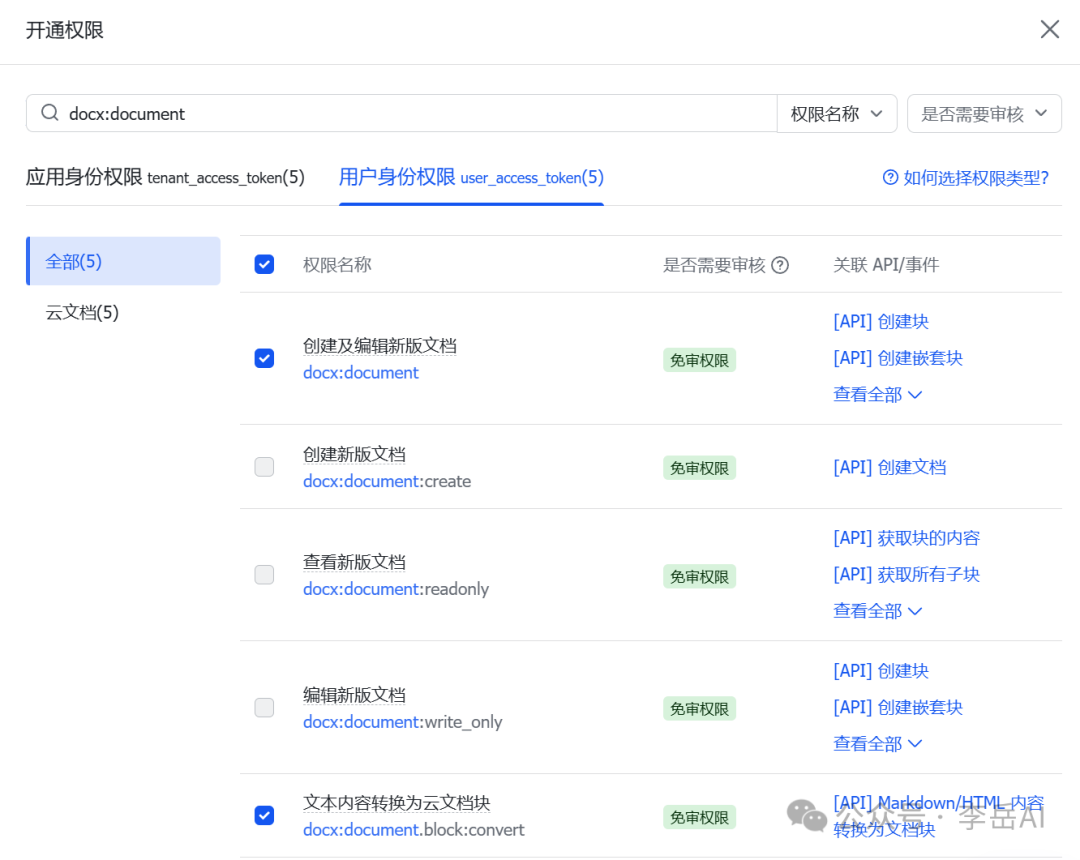Close the 开通权限 dialog
This screenshot has height=860, width=1080.
coord(1049,29)
